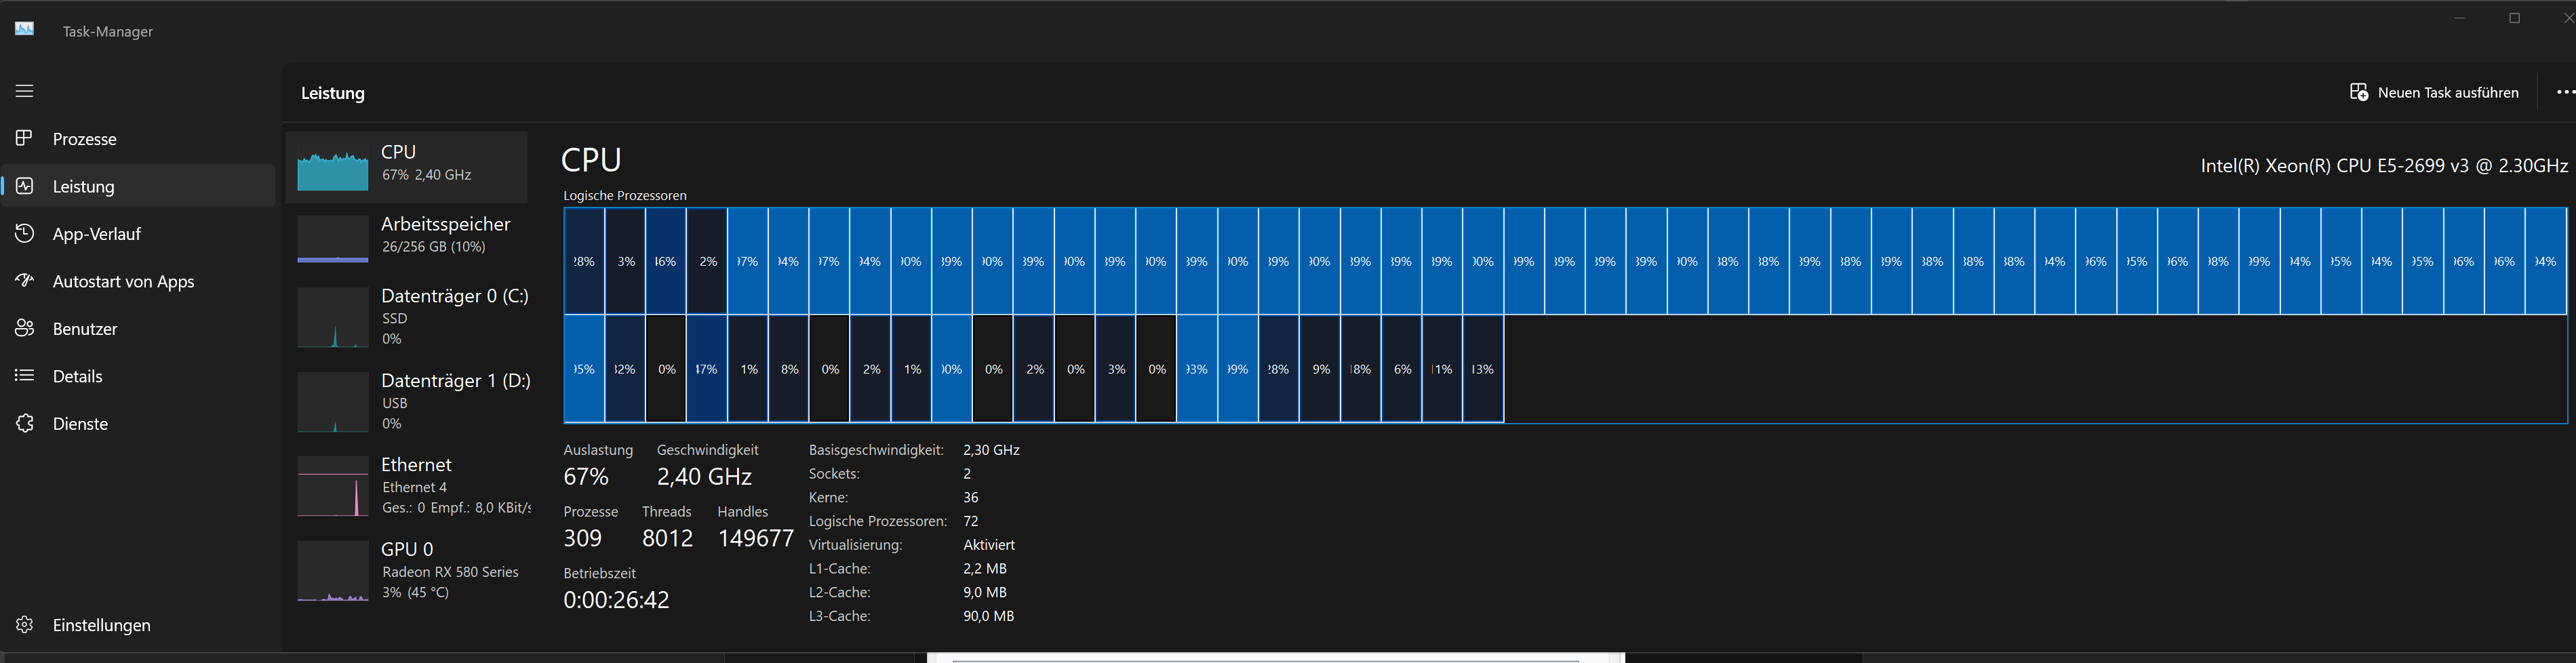The height and width of the screenshot is (663, 2576).
Task: Select the Ethernet network entry
Action: coord(407,486)
